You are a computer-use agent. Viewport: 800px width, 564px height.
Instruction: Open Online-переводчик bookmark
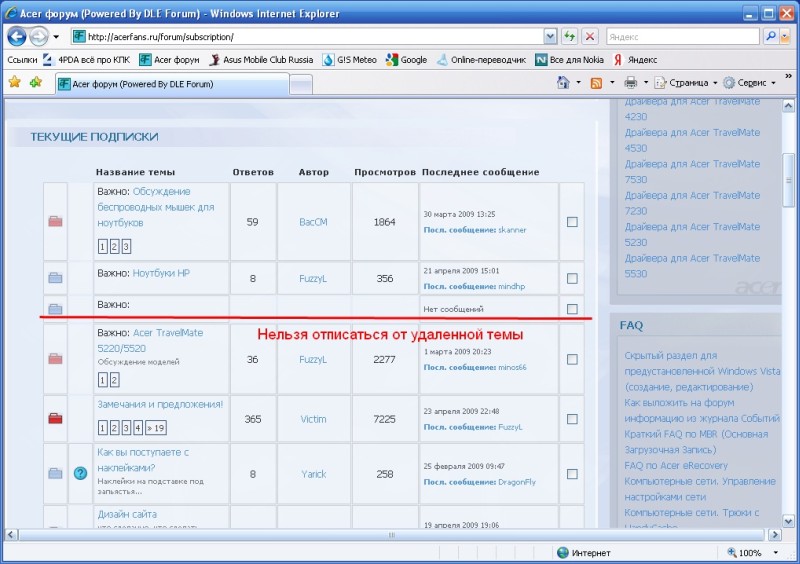tap(482, 60)
